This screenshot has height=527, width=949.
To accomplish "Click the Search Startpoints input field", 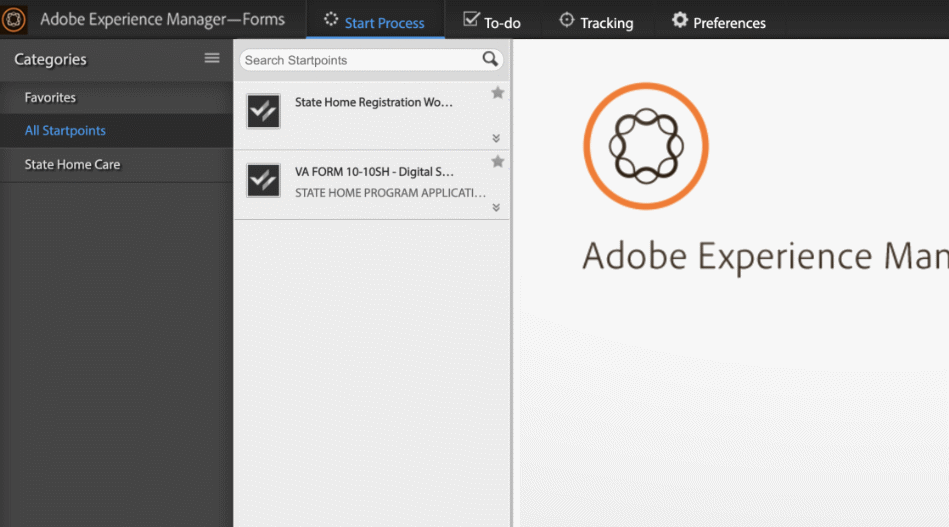I will [360, 60].
